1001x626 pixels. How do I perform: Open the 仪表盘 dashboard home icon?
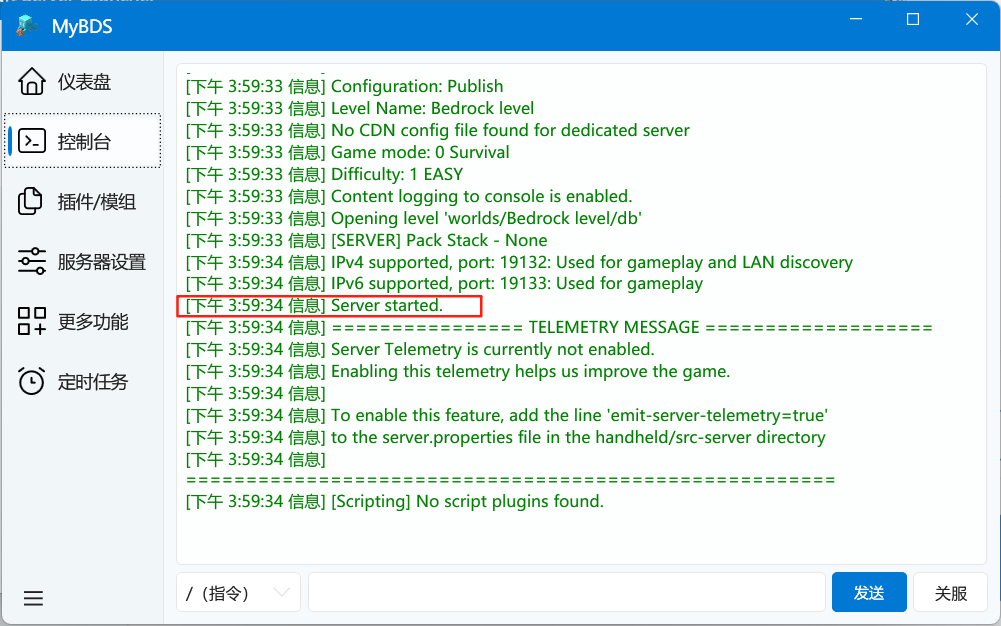(32, 81)
